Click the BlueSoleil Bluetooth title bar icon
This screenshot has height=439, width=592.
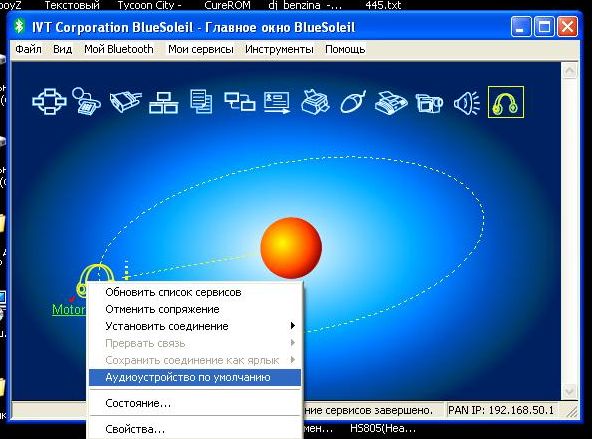click(x=19, y=26)
